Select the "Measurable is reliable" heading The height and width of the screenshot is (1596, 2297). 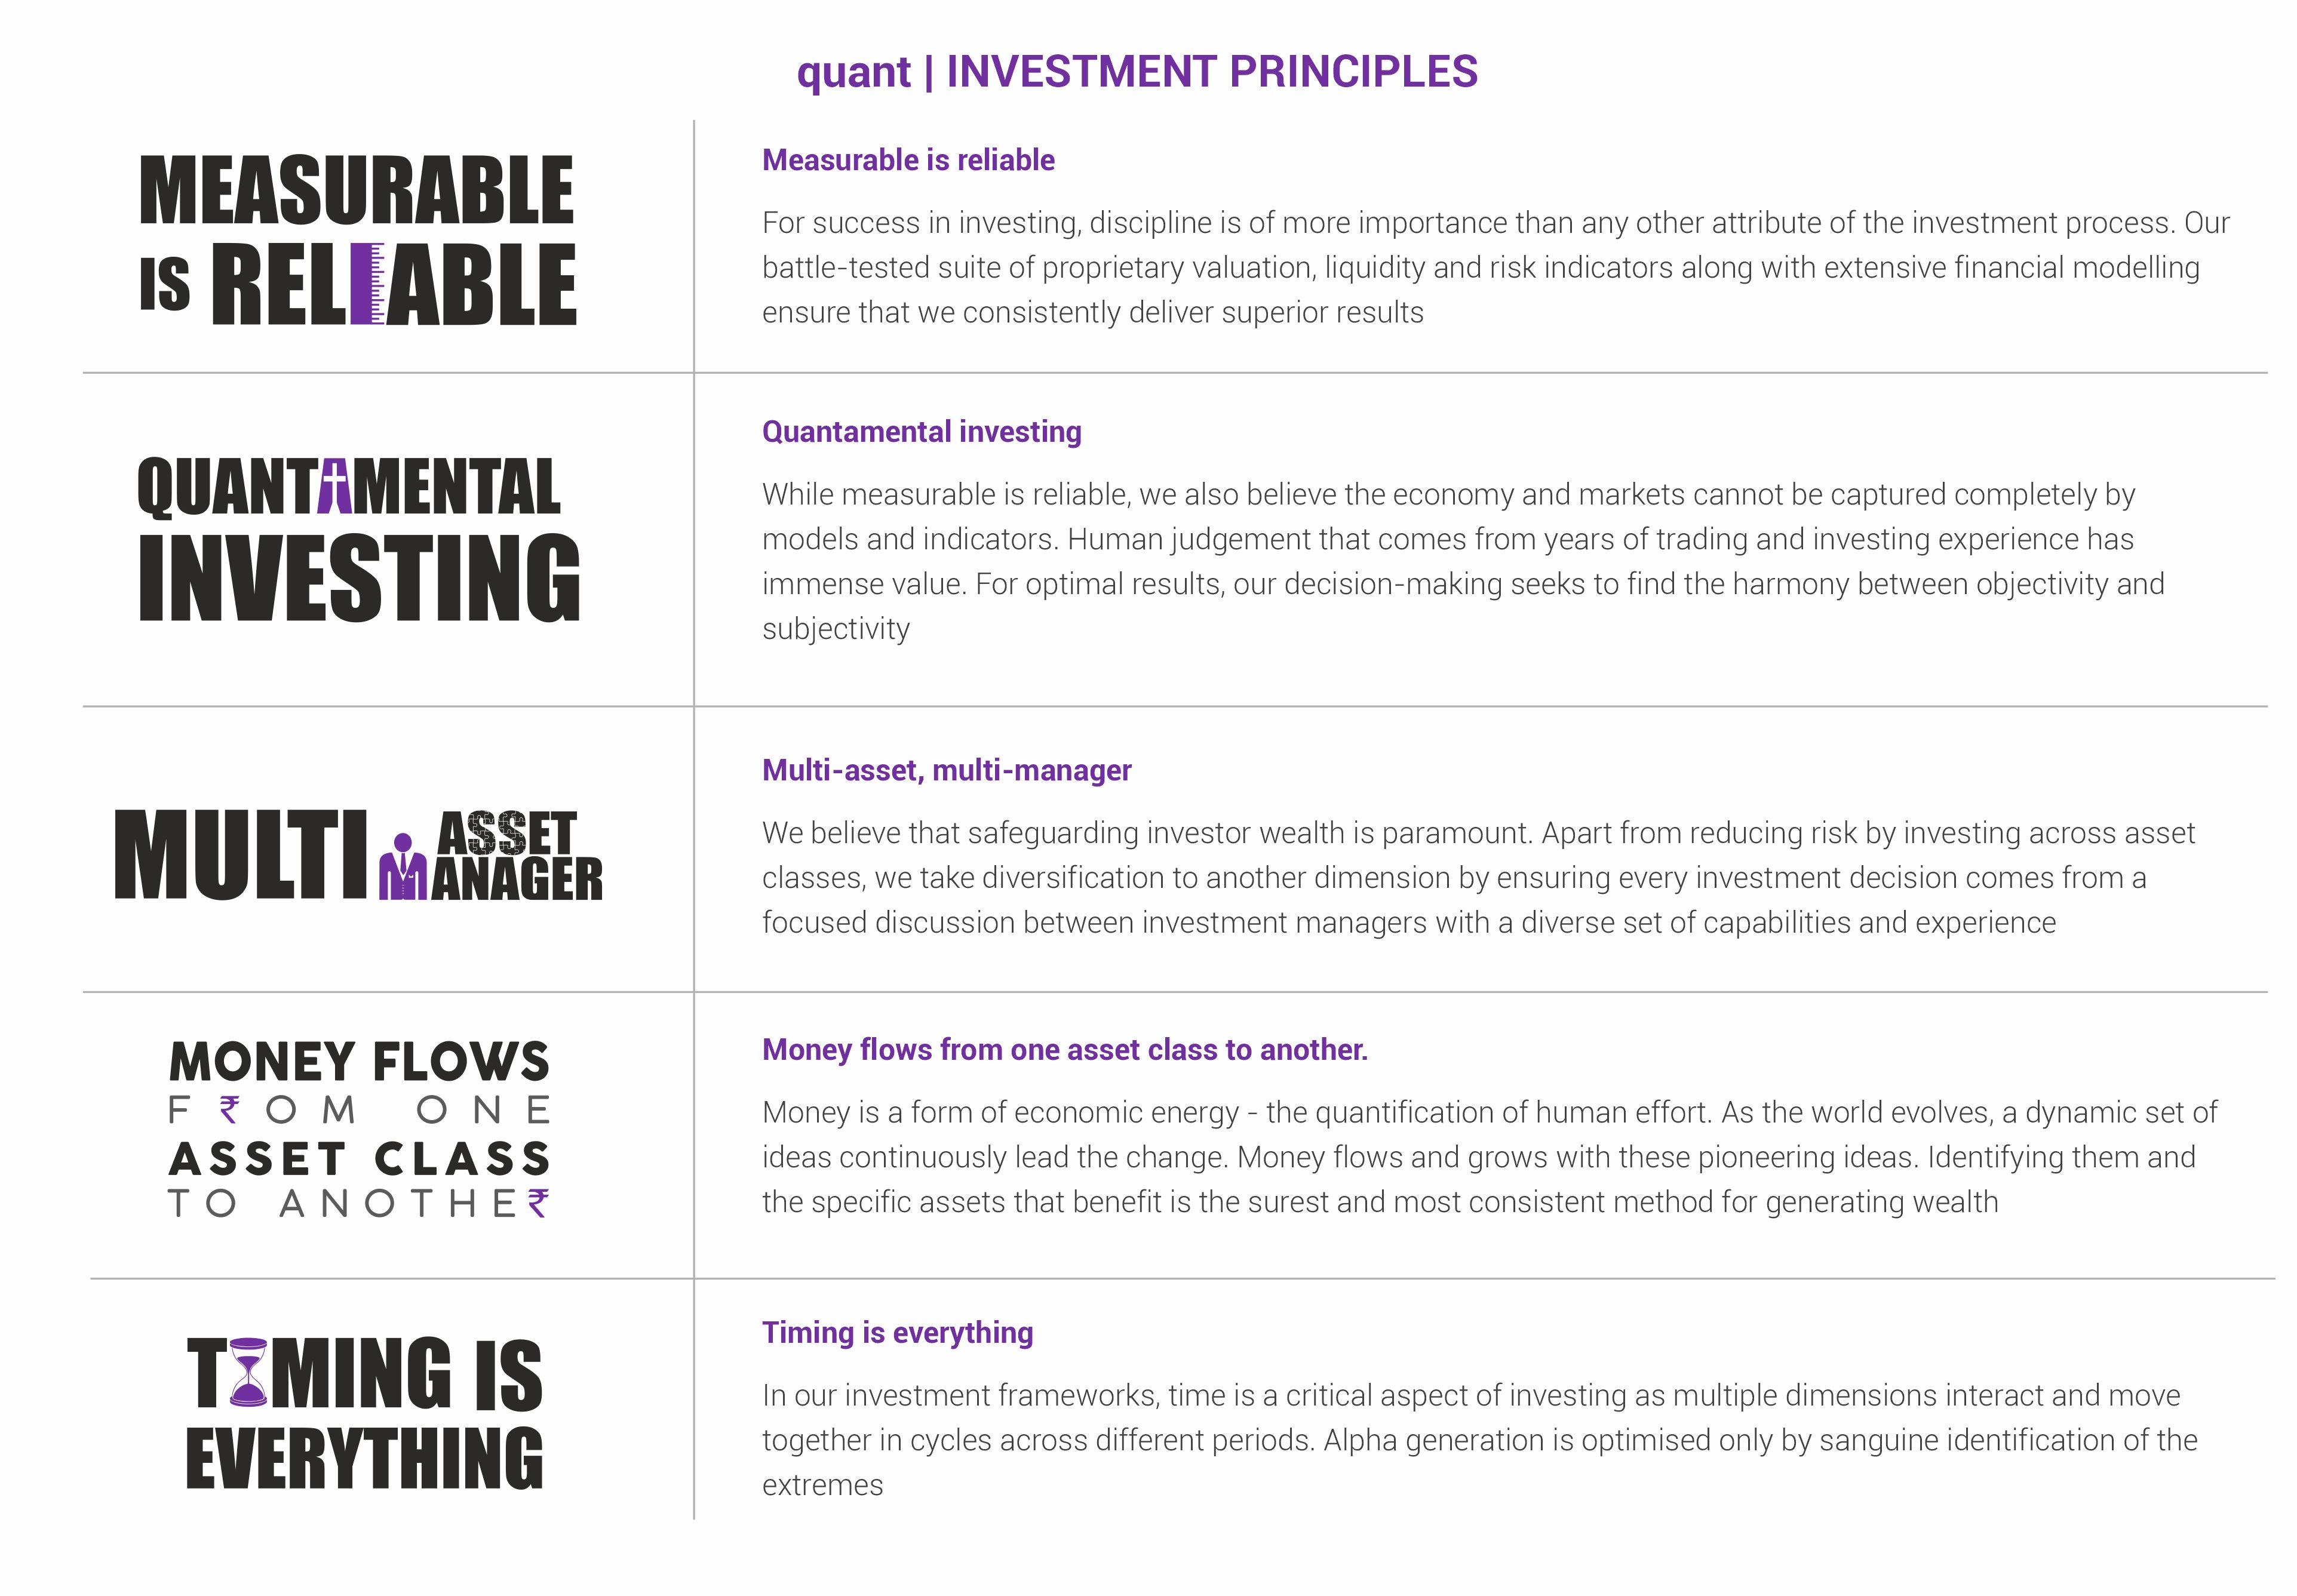[908, 160]
